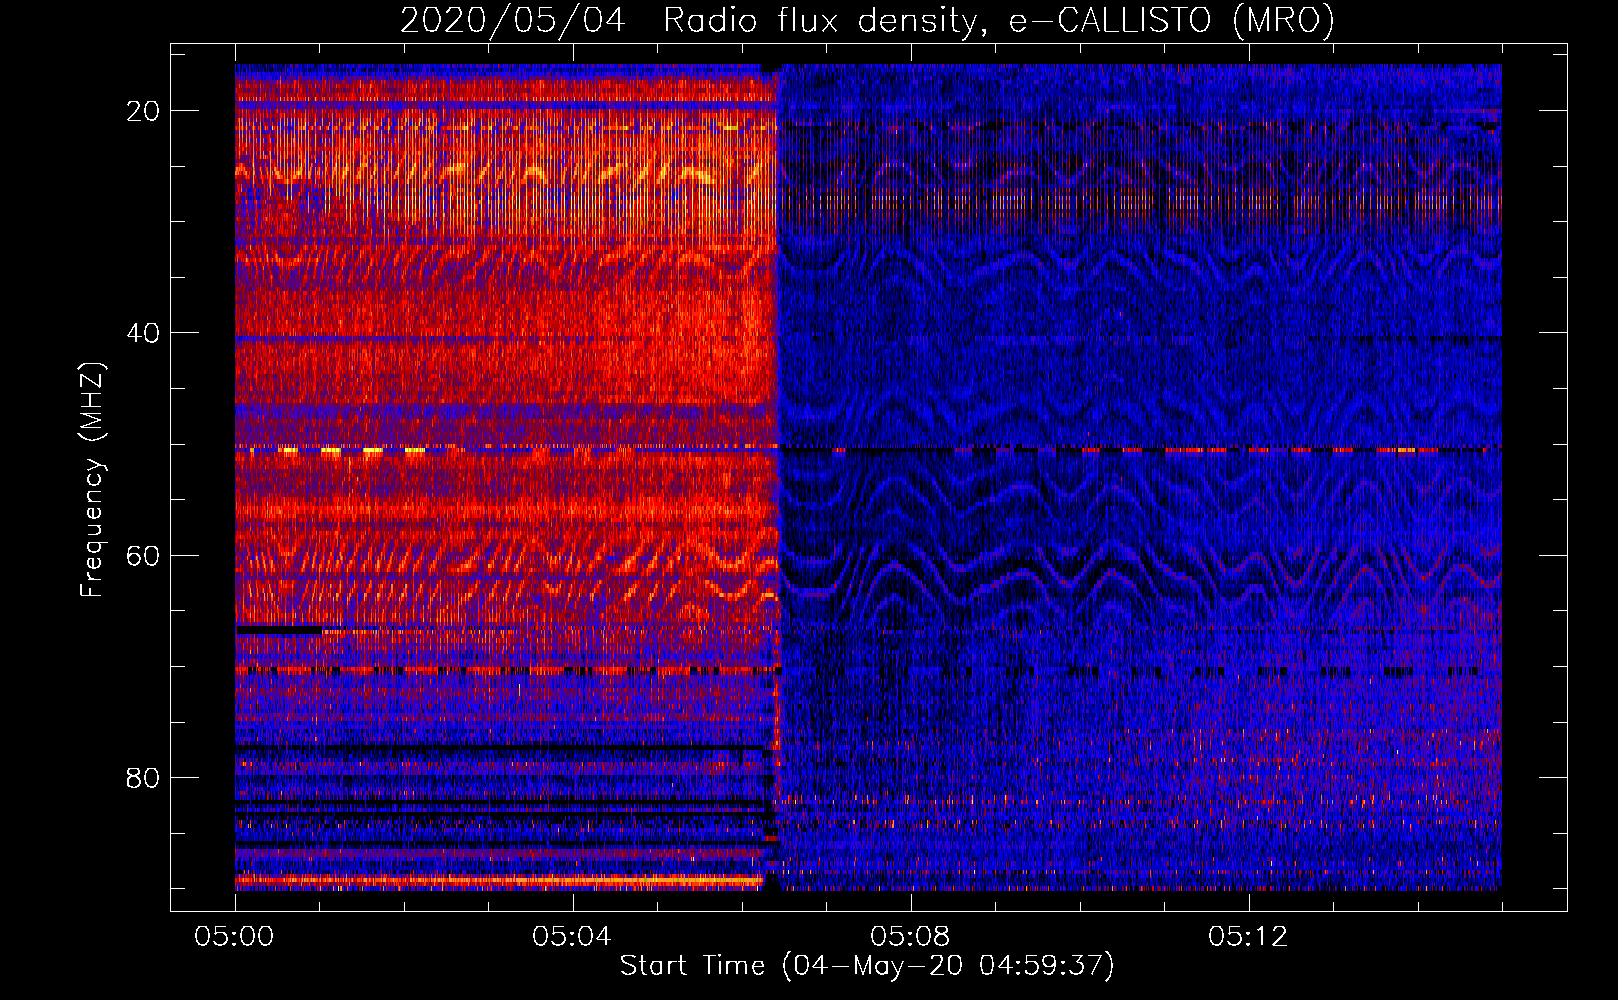Viewport: 1618px width, 1000px height.
Task: Click the 60 frequency tick label
Action: 144,555
